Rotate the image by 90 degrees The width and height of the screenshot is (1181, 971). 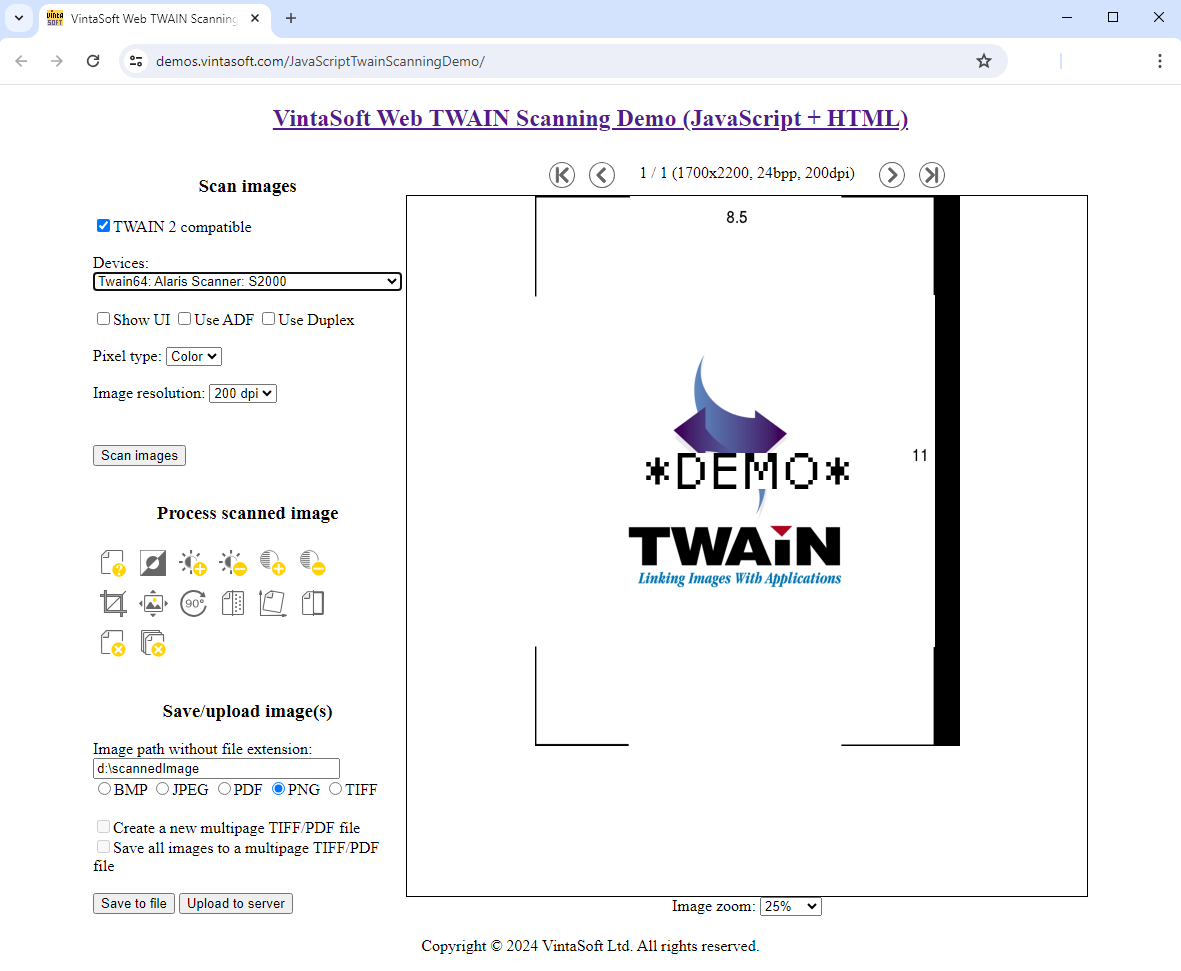tap(192, 602)
